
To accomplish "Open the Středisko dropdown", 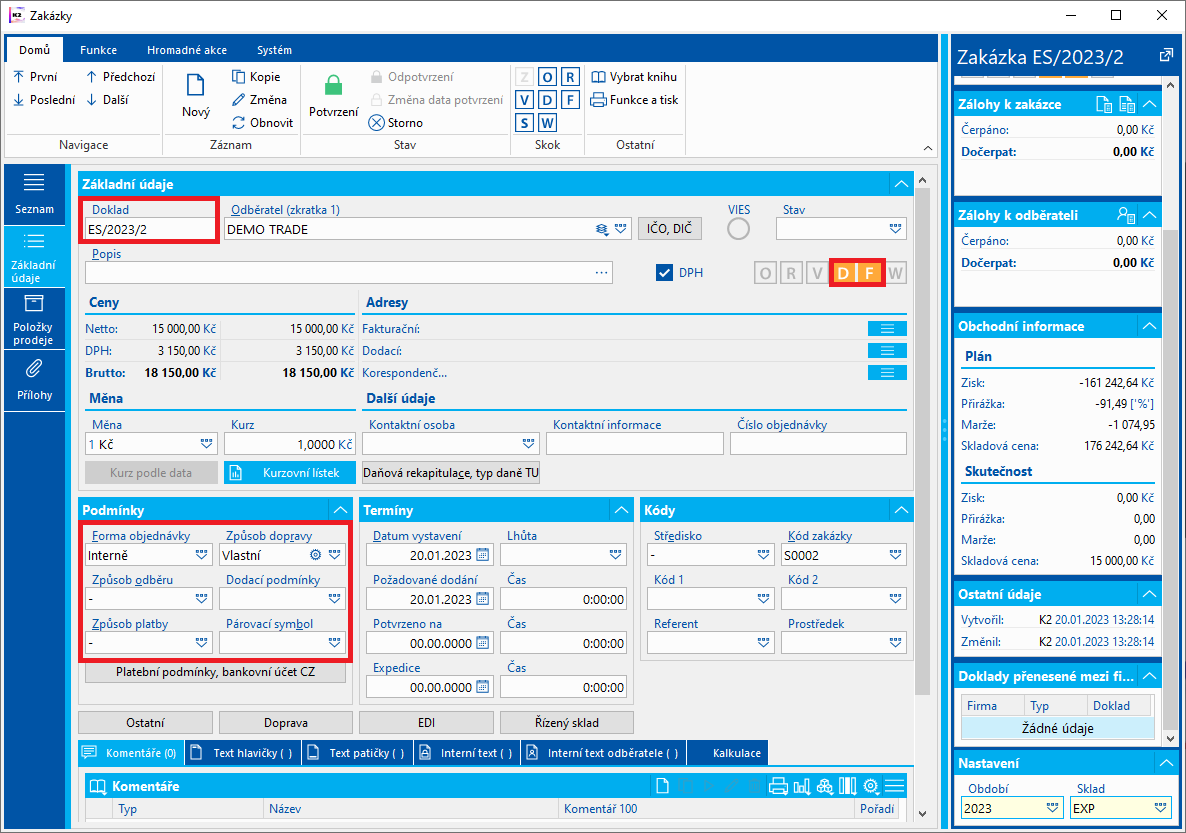I will click(763, 555).
